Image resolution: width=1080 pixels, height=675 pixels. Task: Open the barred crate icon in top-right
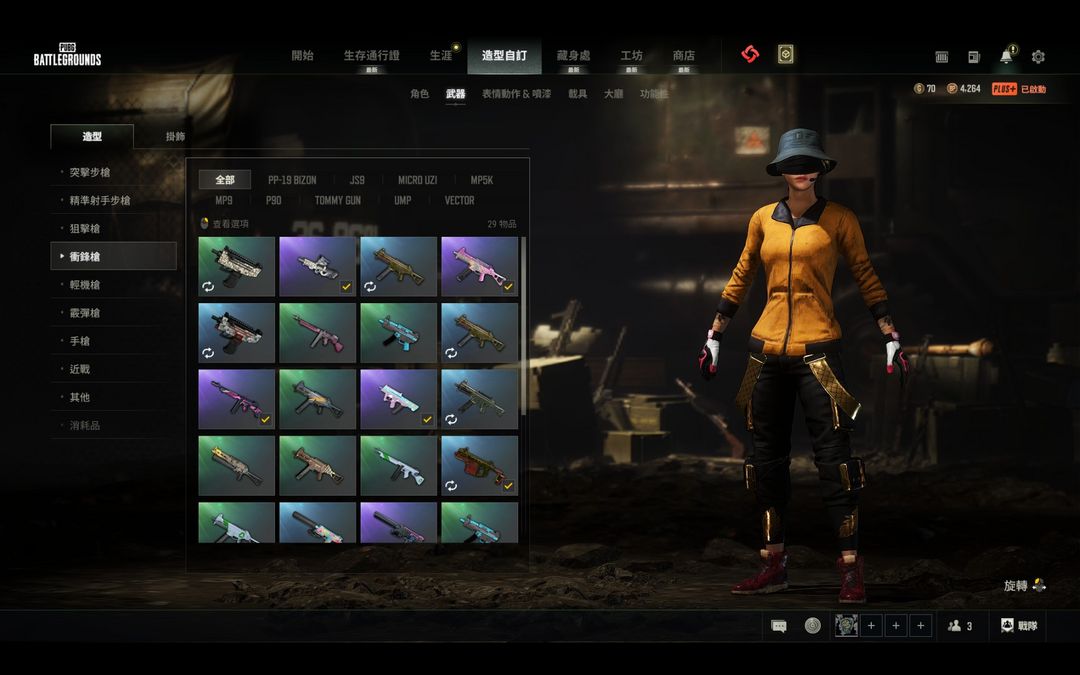[942, 57]
